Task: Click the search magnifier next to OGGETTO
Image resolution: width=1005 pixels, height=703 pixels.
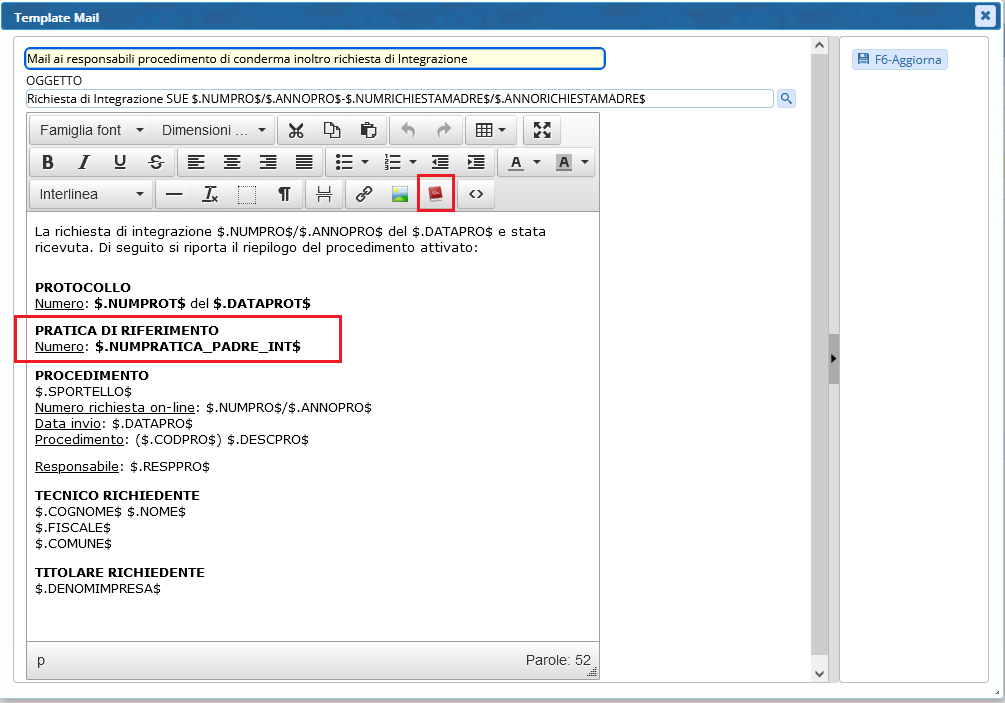Action: pos(786,98)
